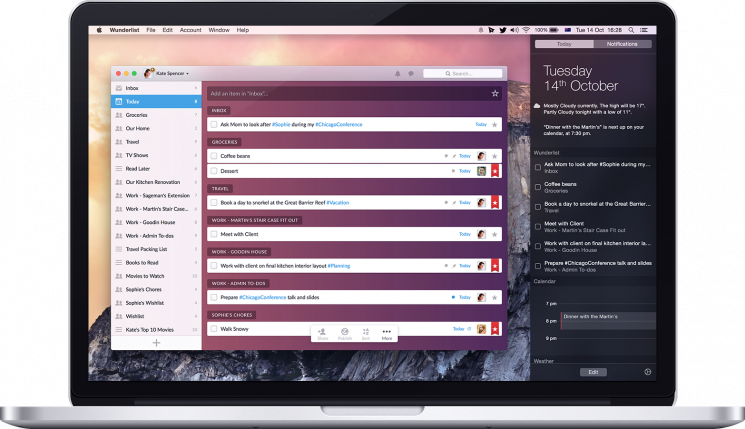Screen dimensions: 745x429
Task: Click the settings gear in Notification Center
Action: 648,372
